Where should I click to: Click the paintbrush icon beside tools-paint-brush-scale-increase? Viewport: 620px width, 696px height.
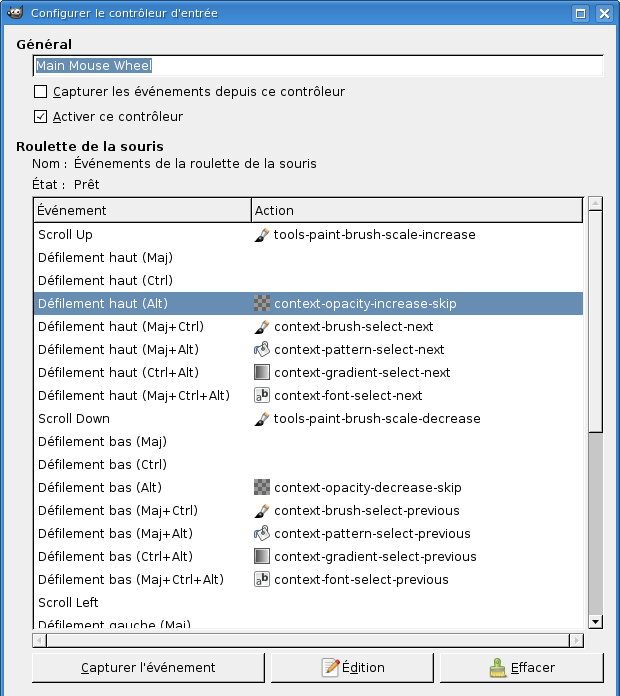262,235
